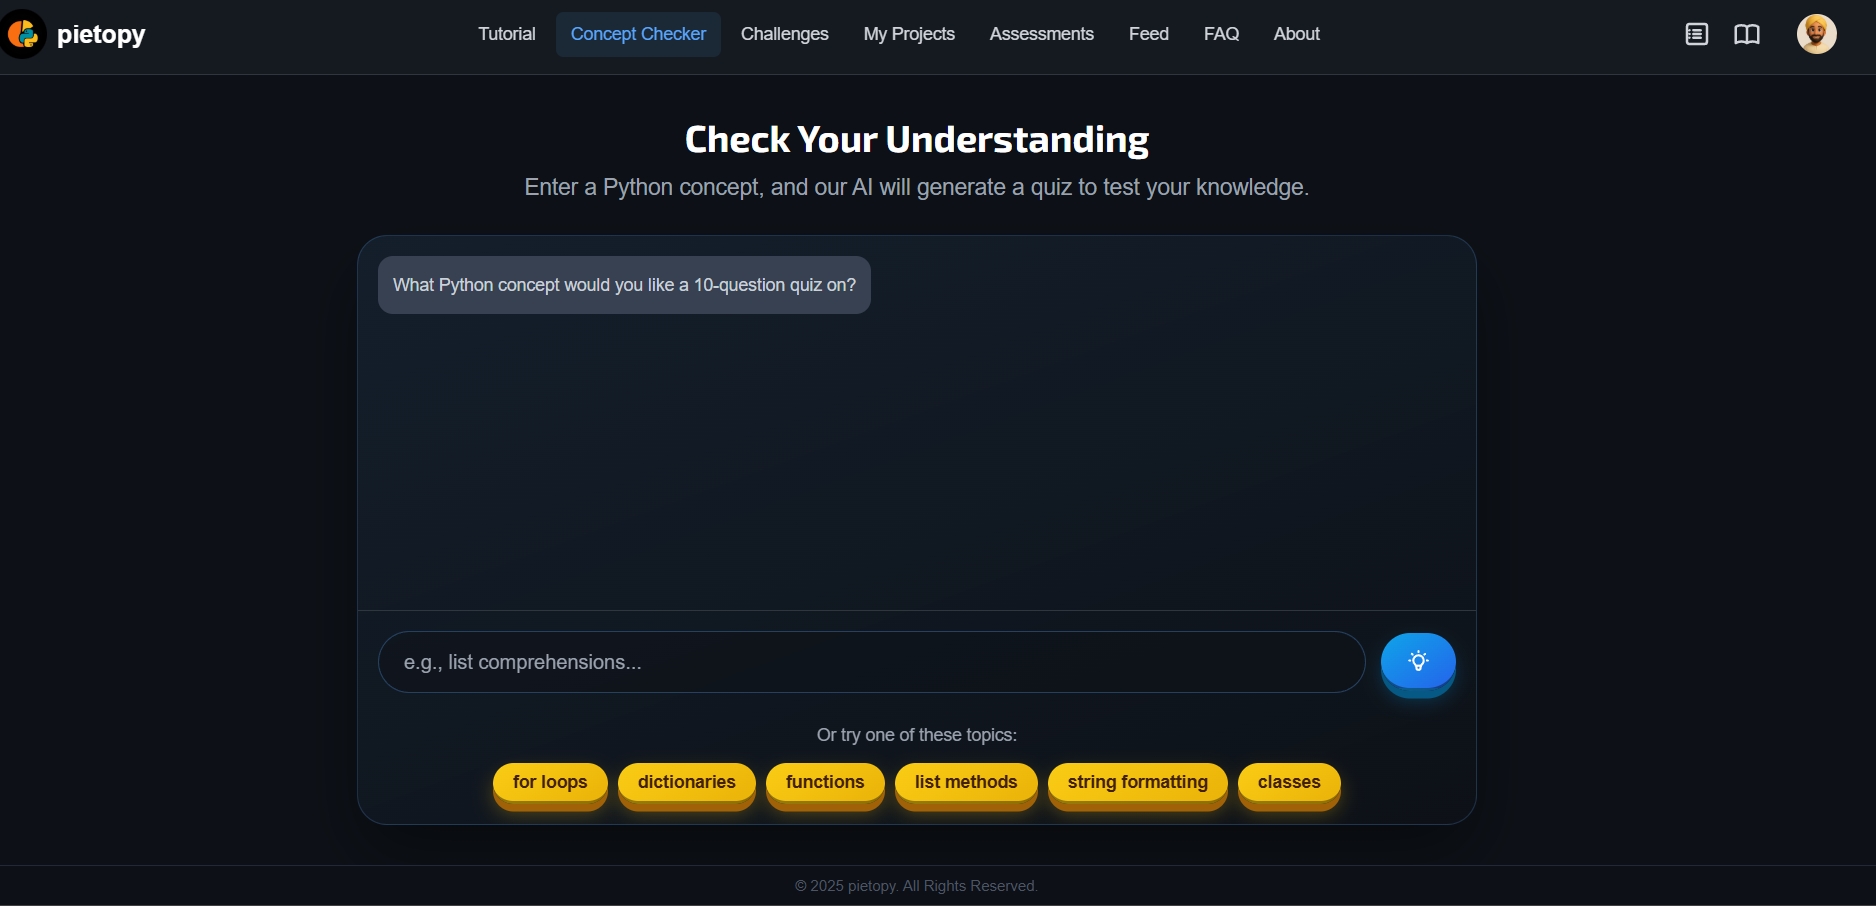Choose the 'functions' quiz topic
The height and width of the screenshot is (906, 1876).
point(825,782)
